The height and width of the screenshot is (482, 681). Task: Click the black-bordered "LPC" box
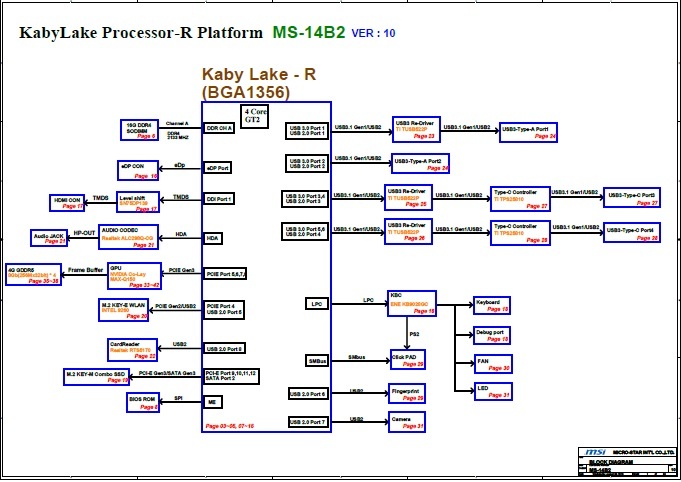coord(317,304)
